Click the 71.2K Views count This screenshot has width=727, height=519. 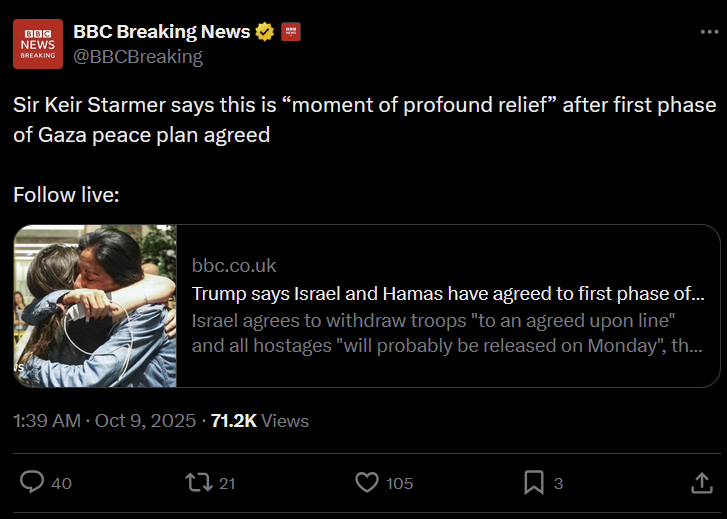259,421
